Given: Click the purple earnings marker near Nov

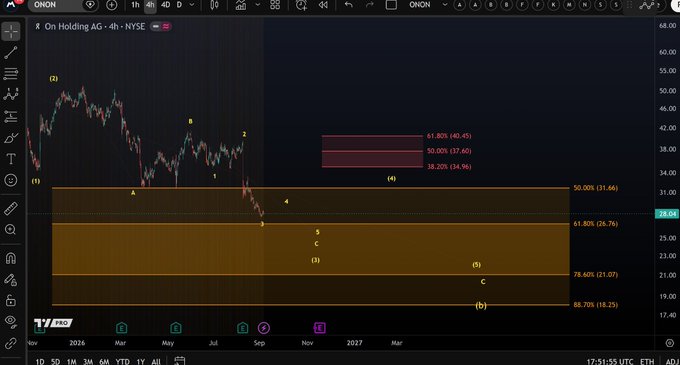Looking at the screenshot, I should pos(319,328).
